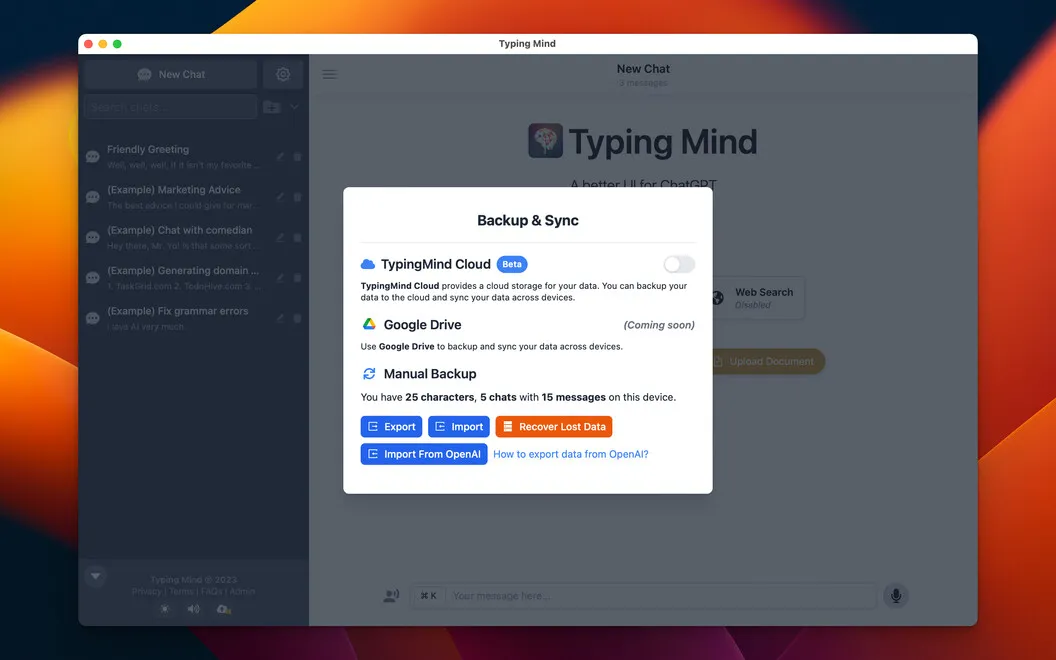Click the Terms footer link

tap(181, 591)
